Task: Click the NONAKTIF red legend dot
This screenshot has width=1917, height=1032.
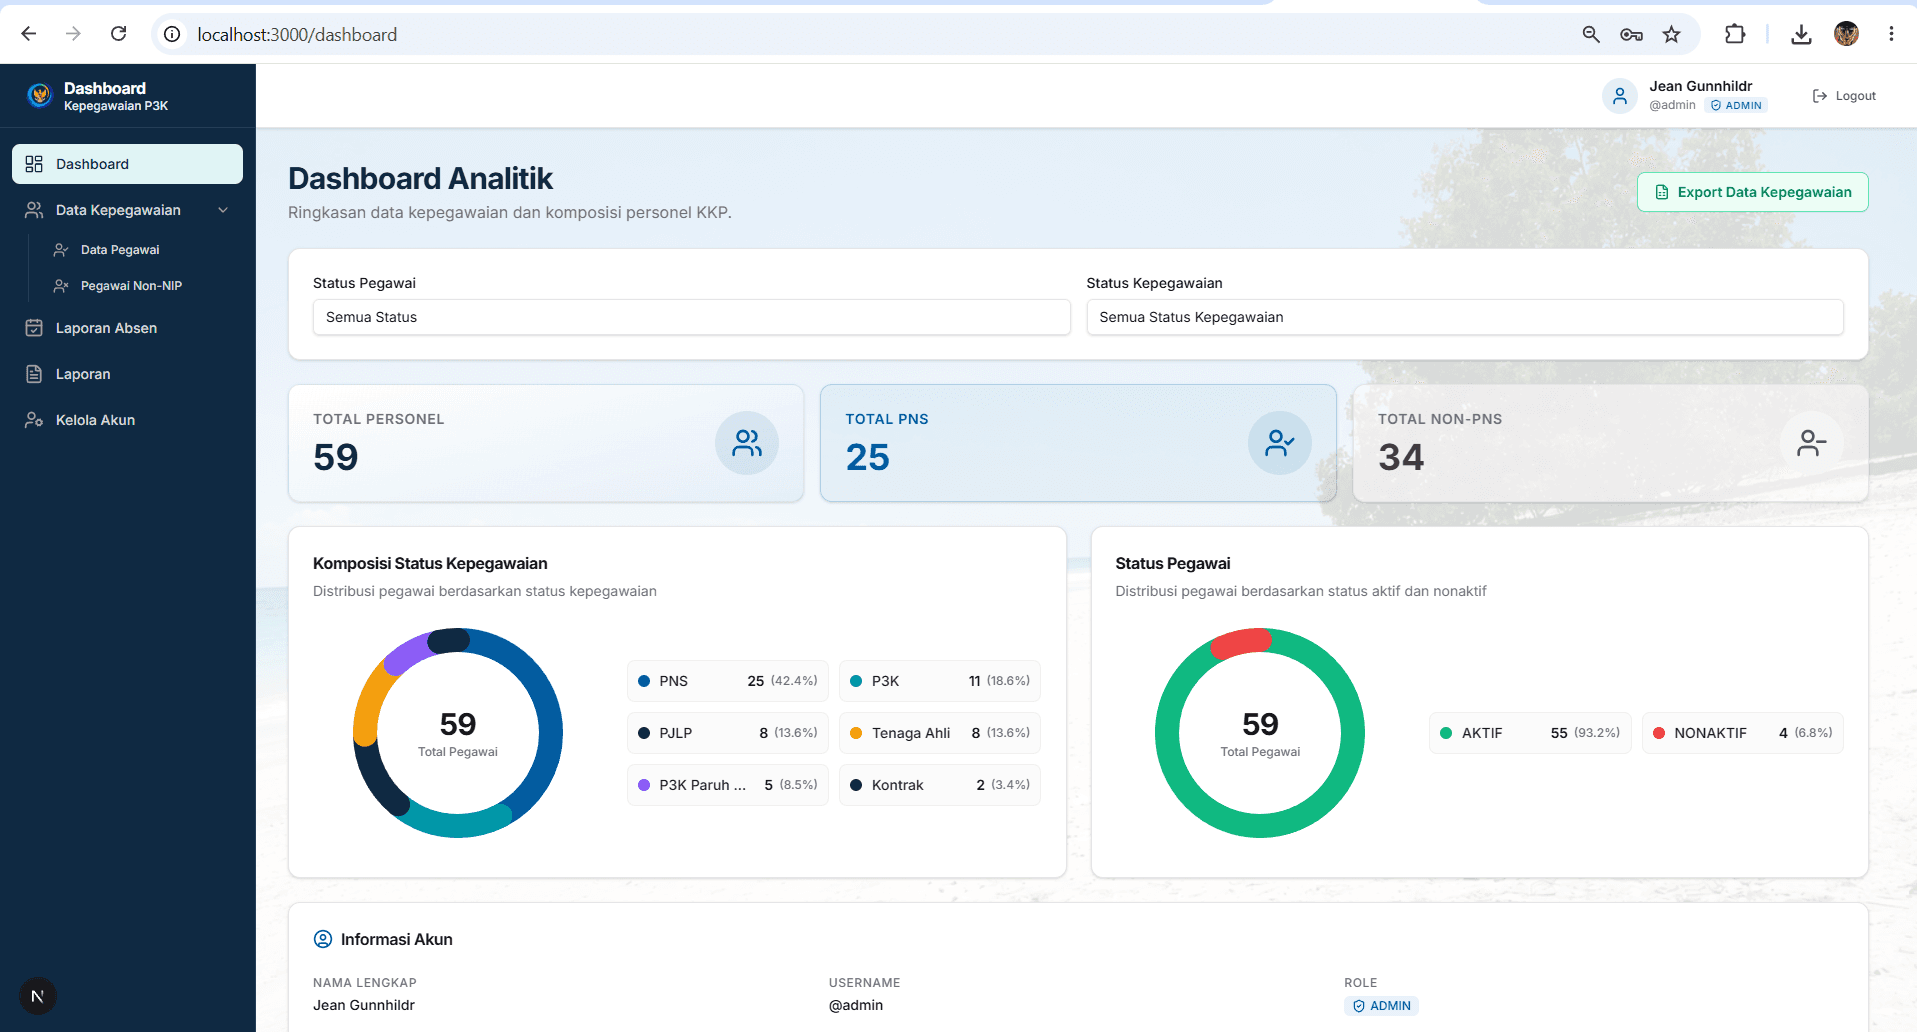Action: (1659, 733)
